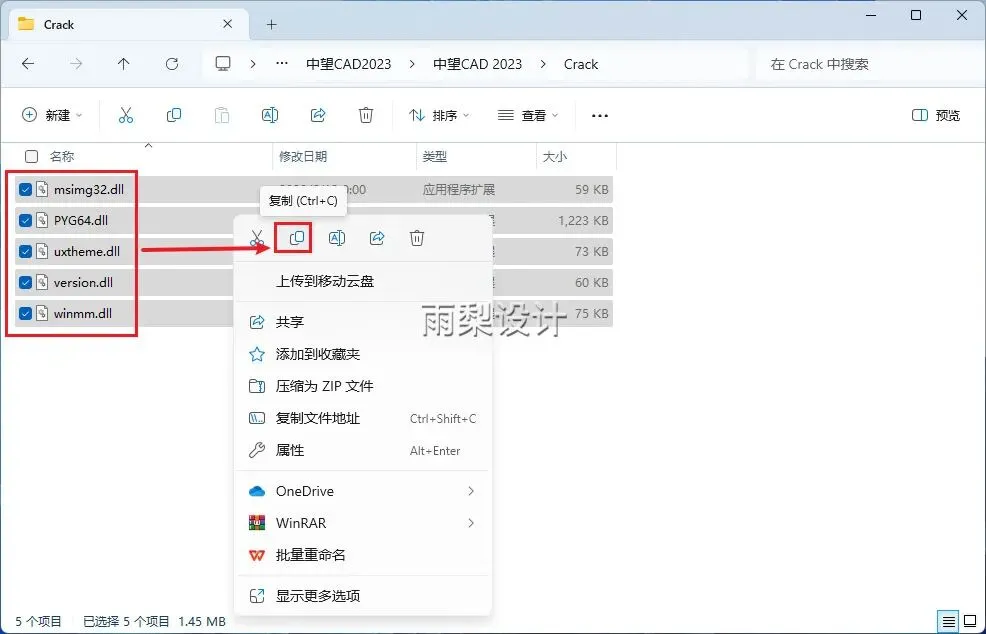The image size is (986, 634).
Task: Choose 添加到收藏夹 in the context menu
Action: [362, 354]
